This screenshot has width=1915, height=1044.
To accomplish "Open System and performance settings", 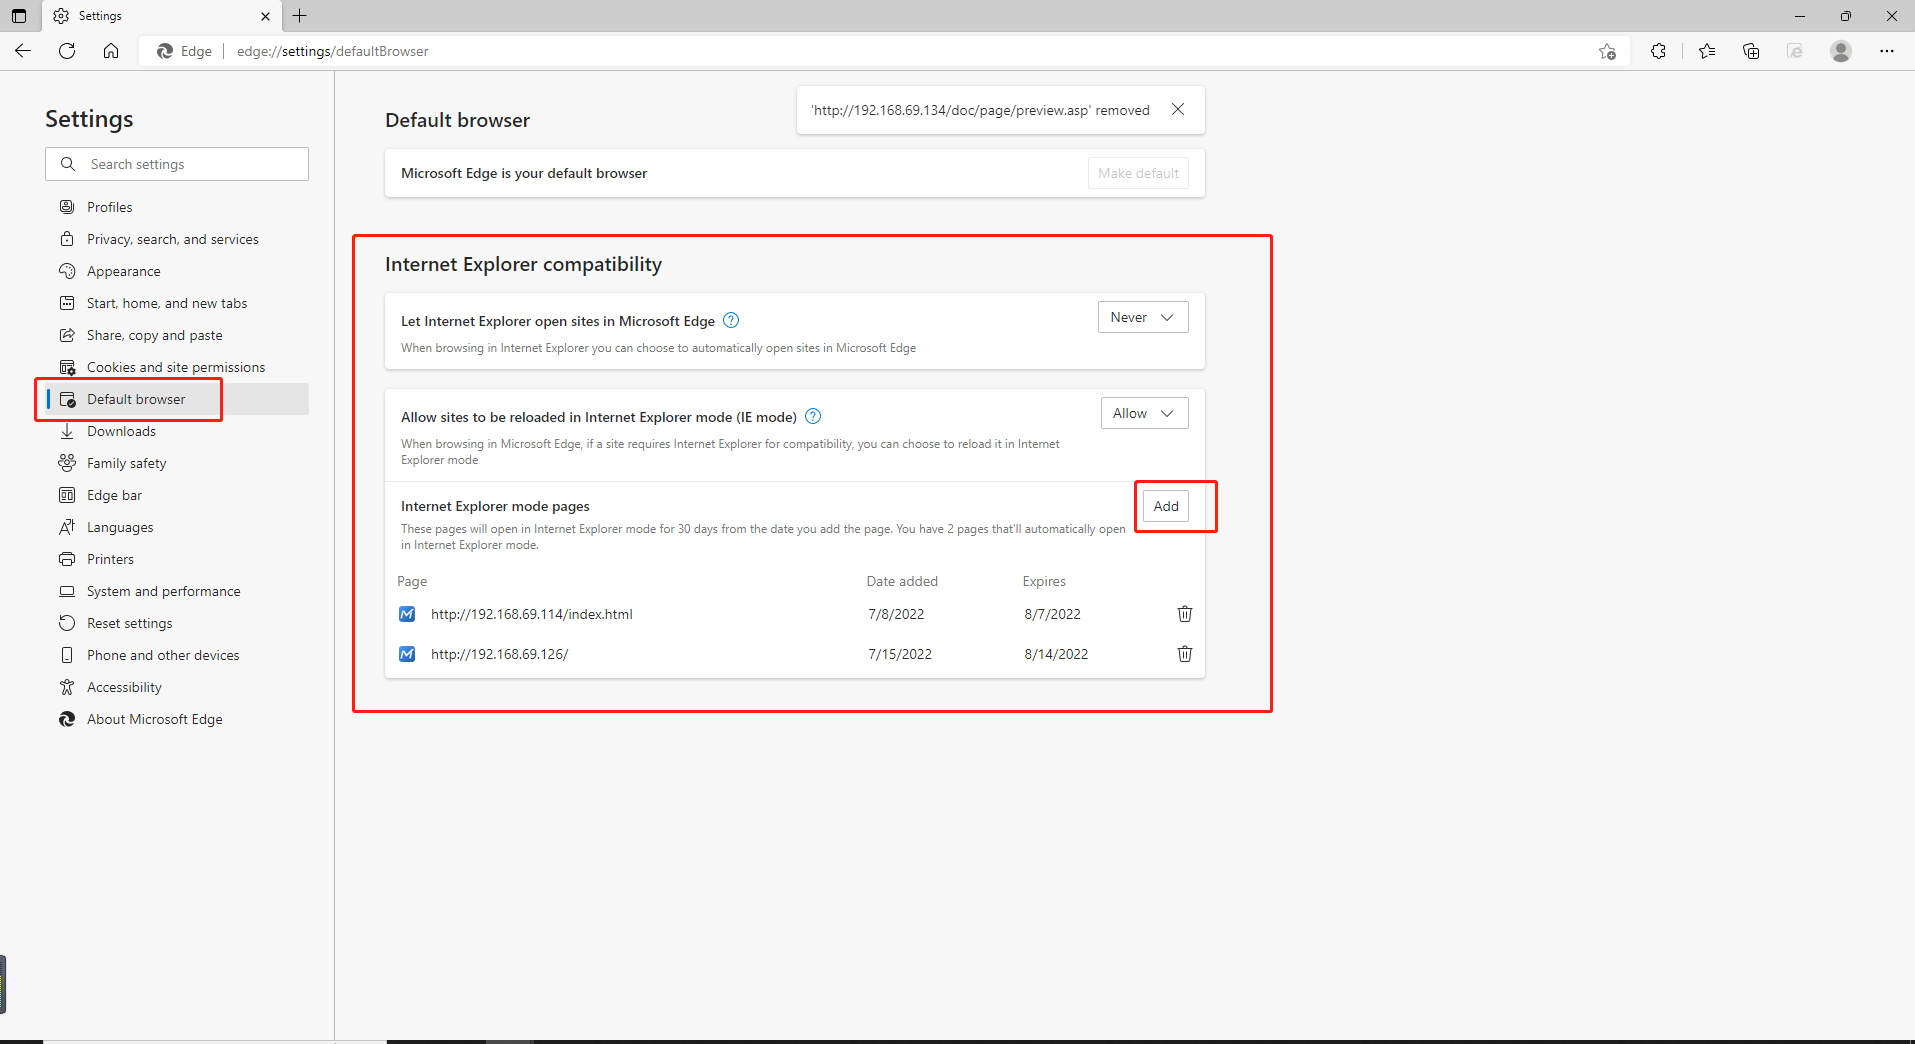I will tap(178, 591).
